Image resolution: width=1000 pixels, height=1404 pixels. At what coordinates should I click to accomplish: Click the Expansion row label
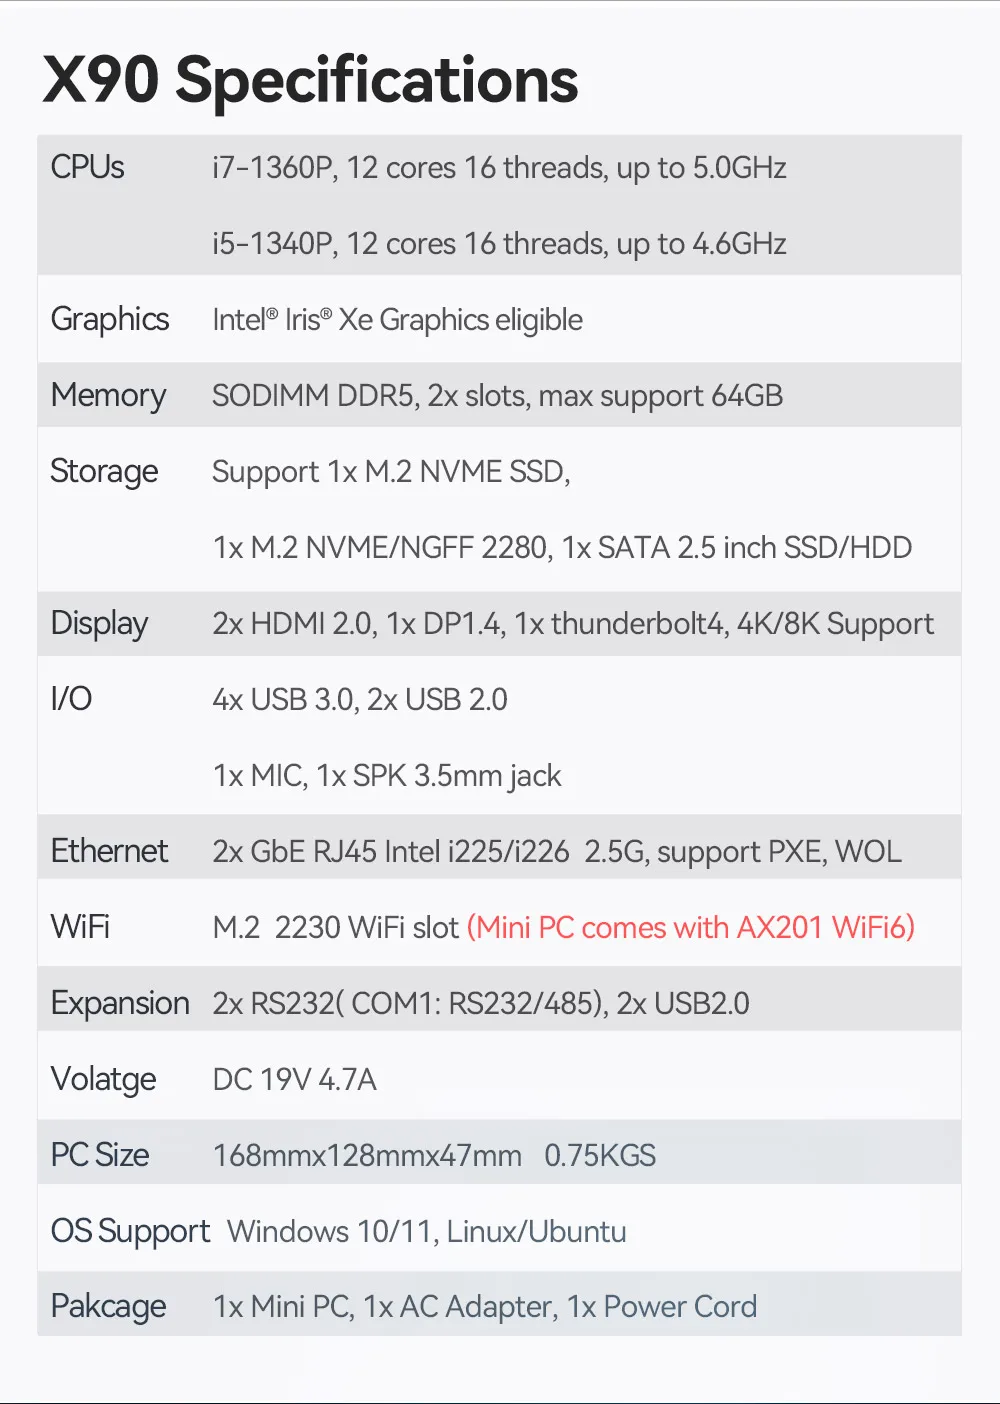pos(120,1003)
